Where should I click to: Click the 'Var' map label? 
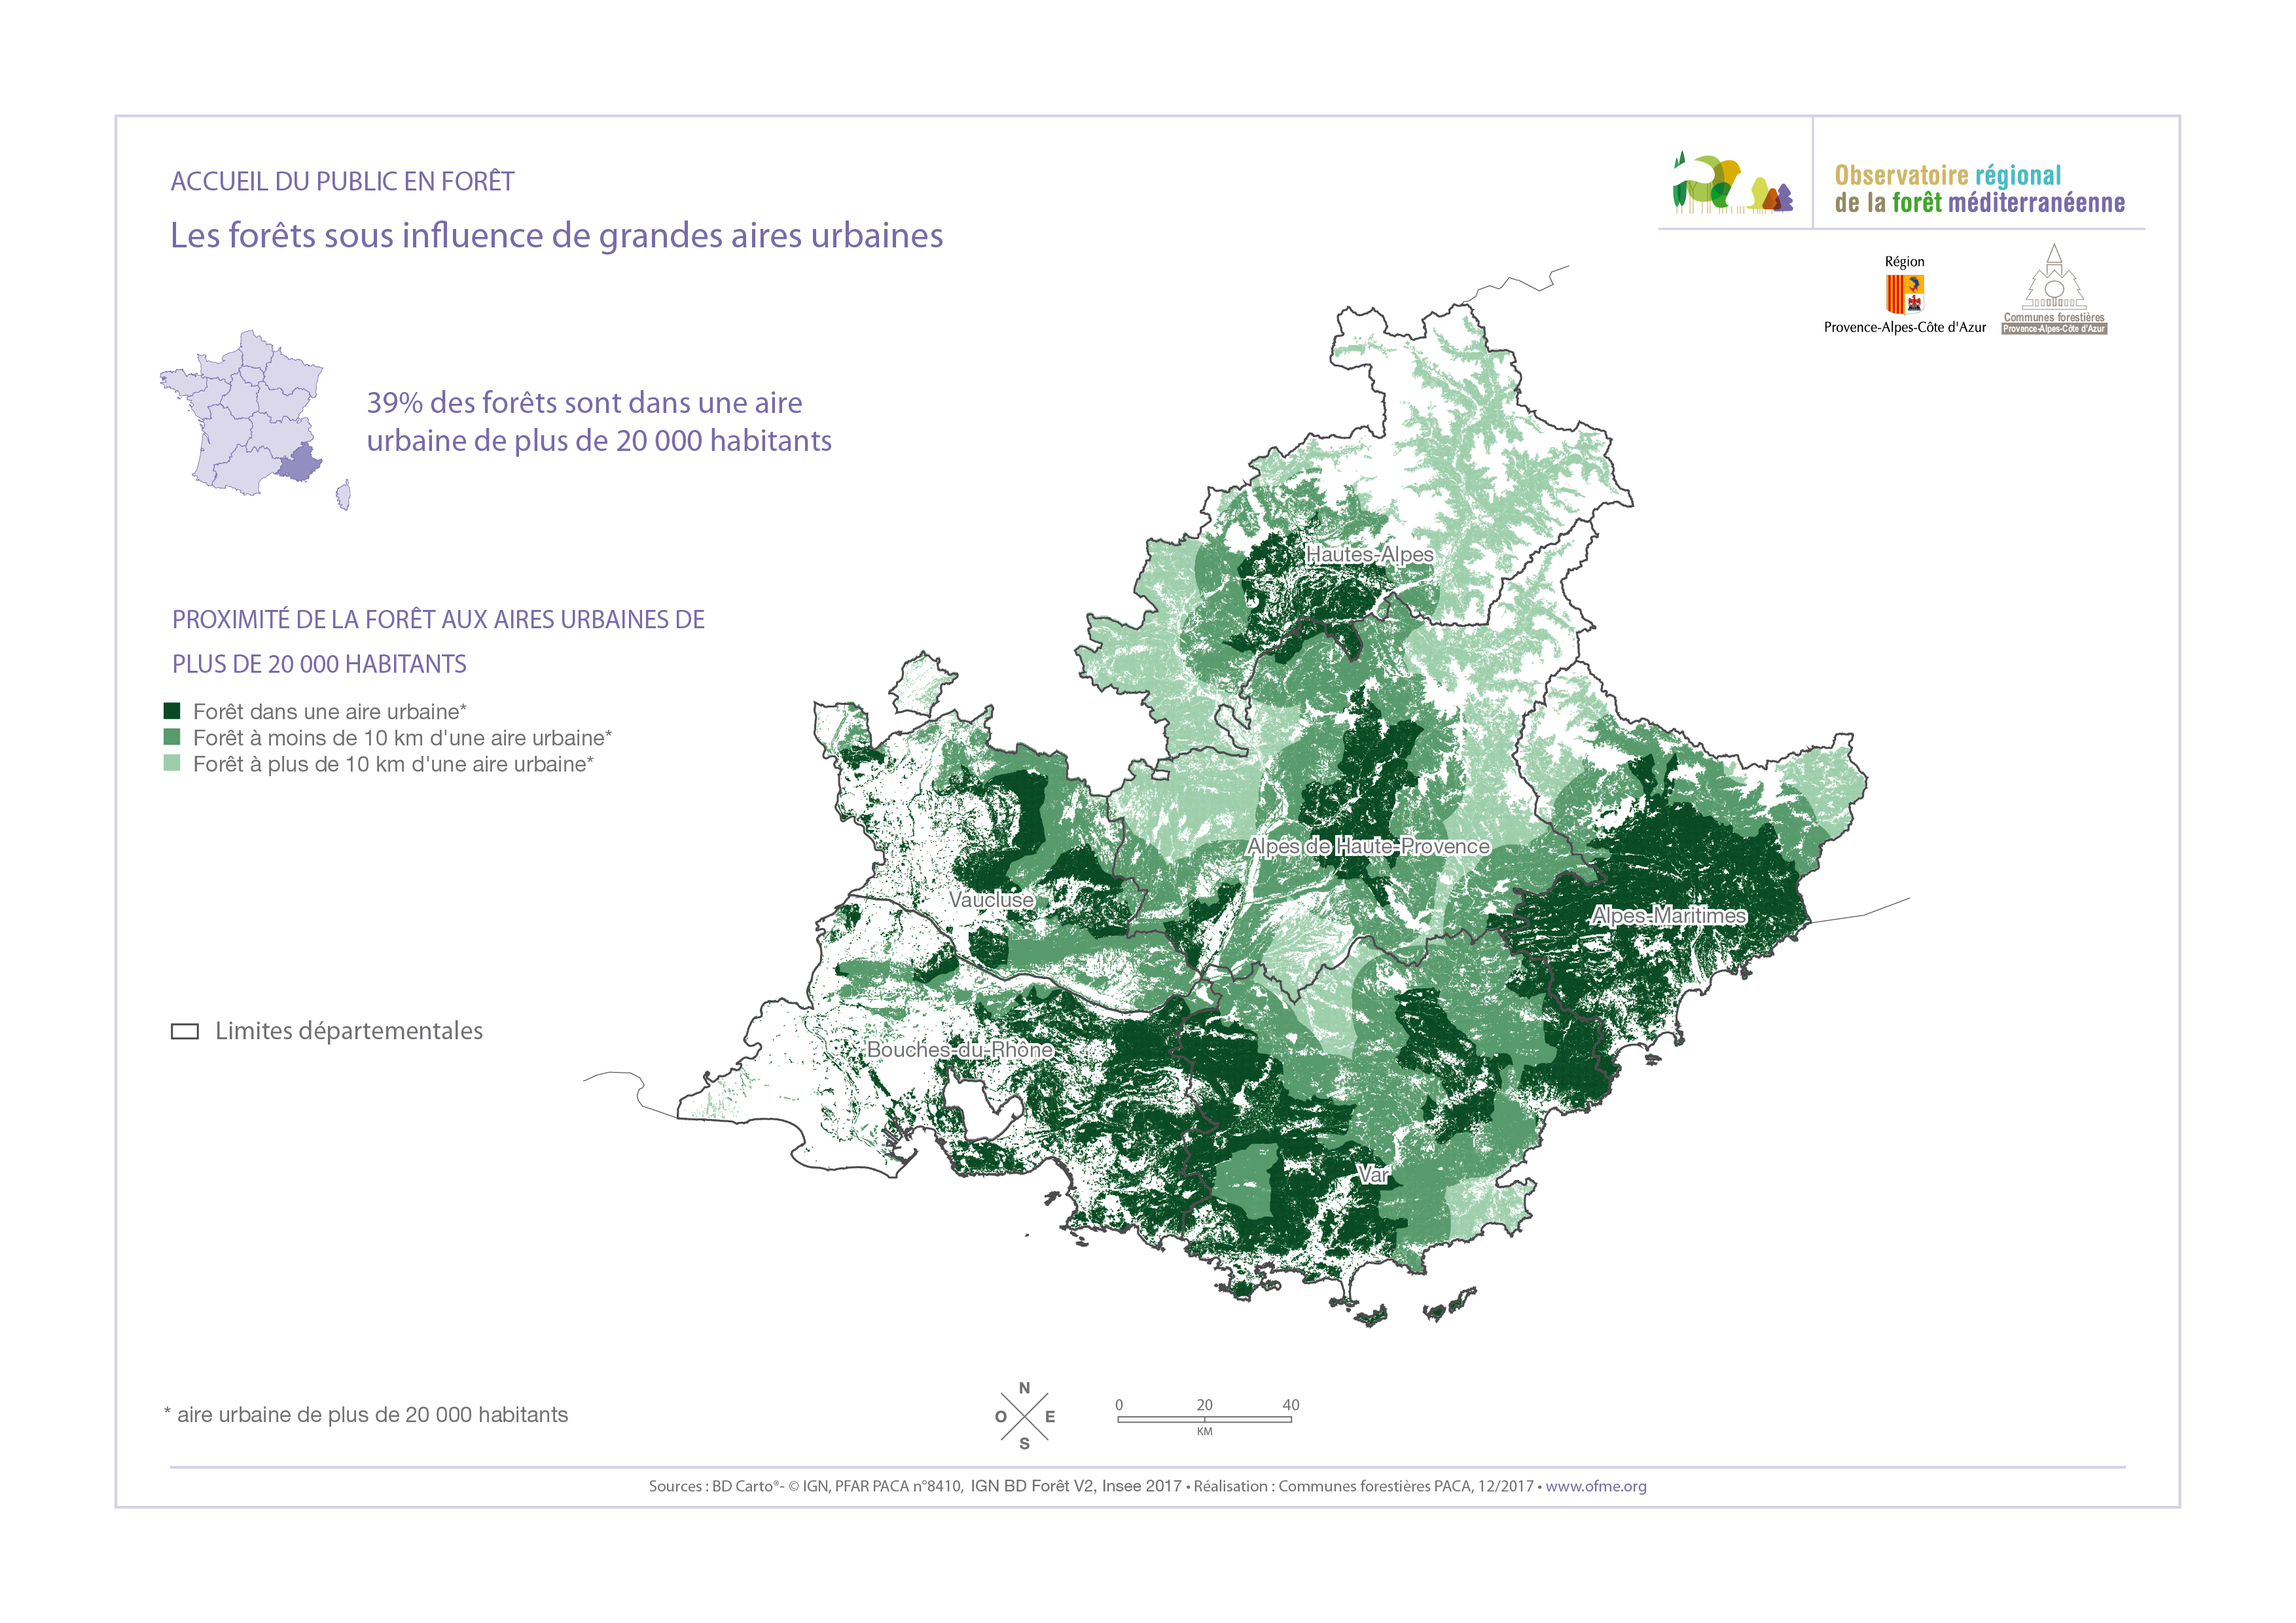pos(1373,1175)
